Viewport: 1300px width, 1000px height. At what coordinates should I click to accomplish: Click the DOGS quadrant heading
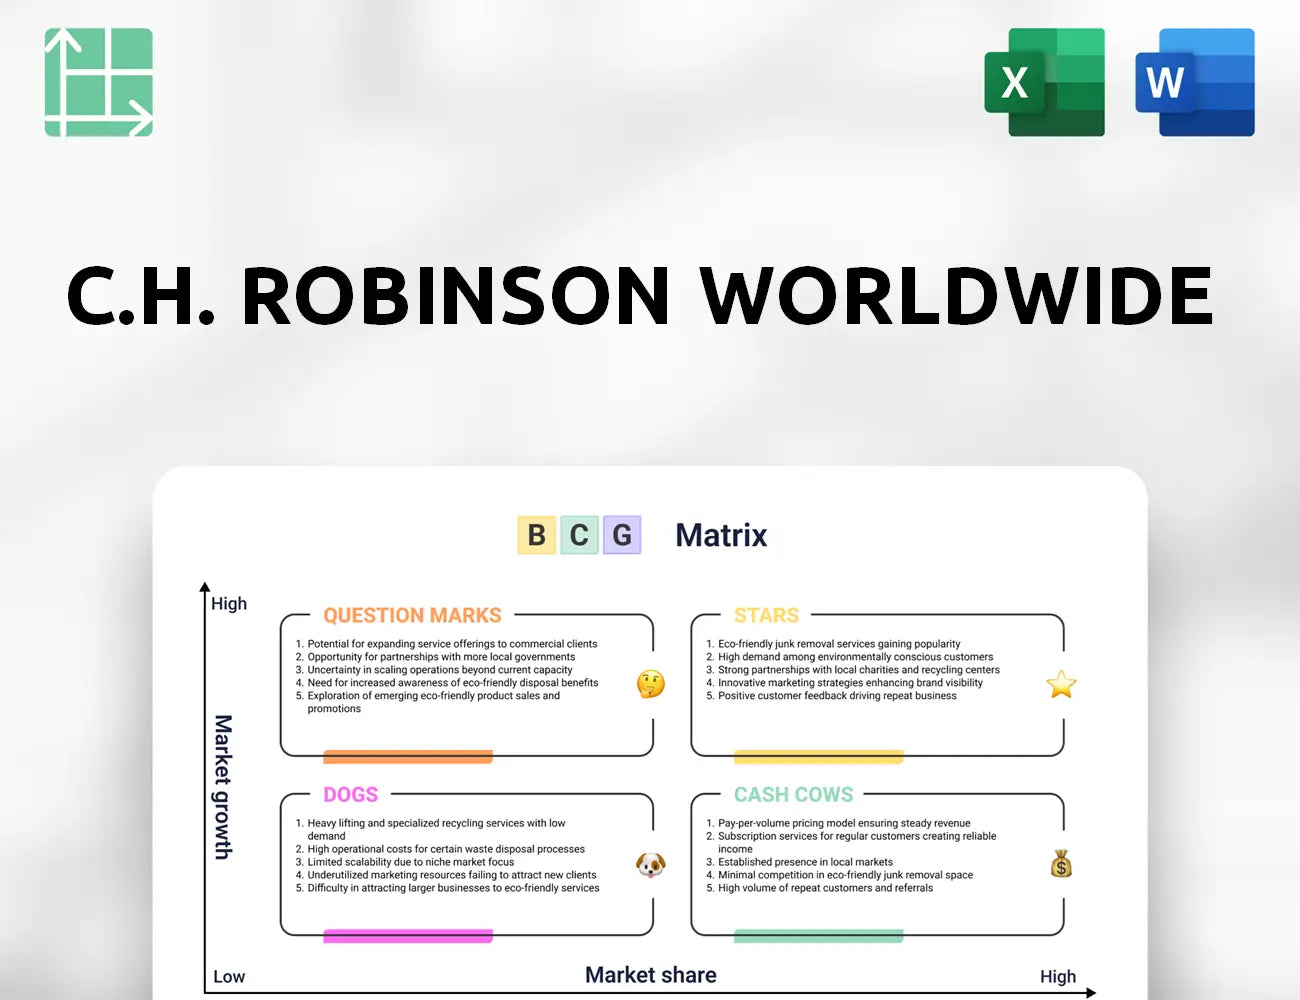350,794
